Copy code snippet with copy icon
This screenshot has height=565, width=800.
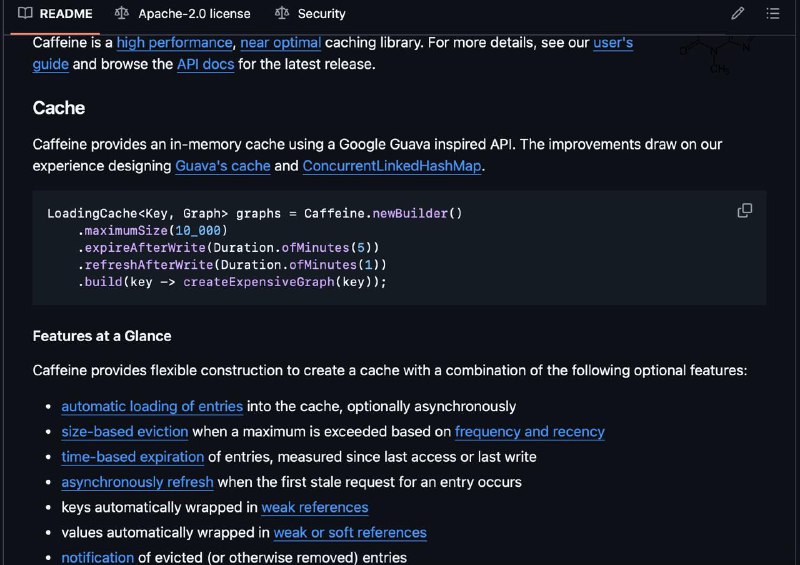(x=744, y=210)
